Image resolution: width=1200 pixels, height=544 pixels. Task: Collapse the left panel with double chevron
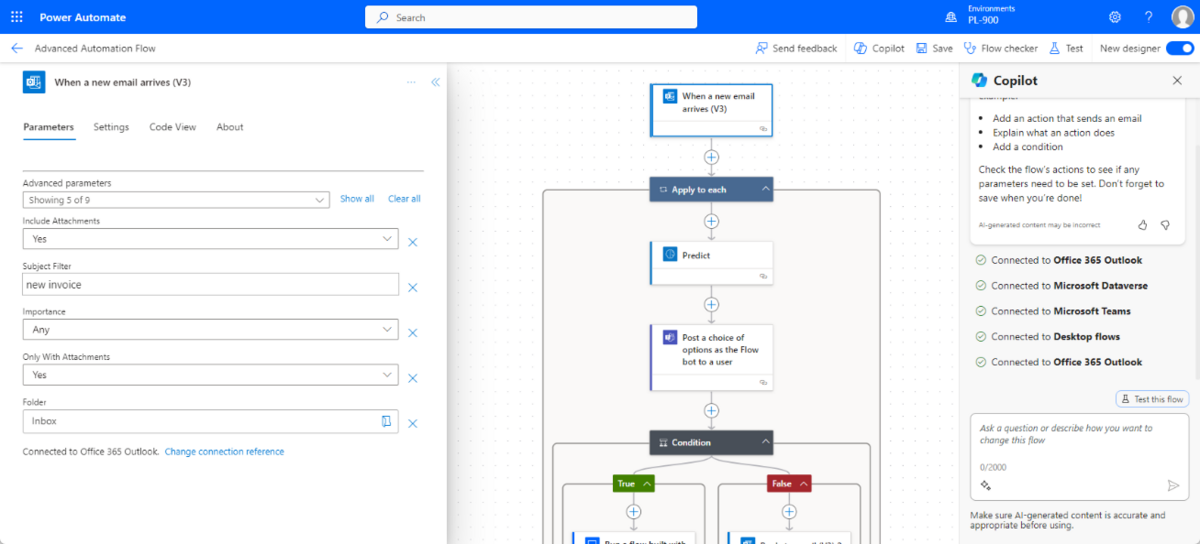435,82
